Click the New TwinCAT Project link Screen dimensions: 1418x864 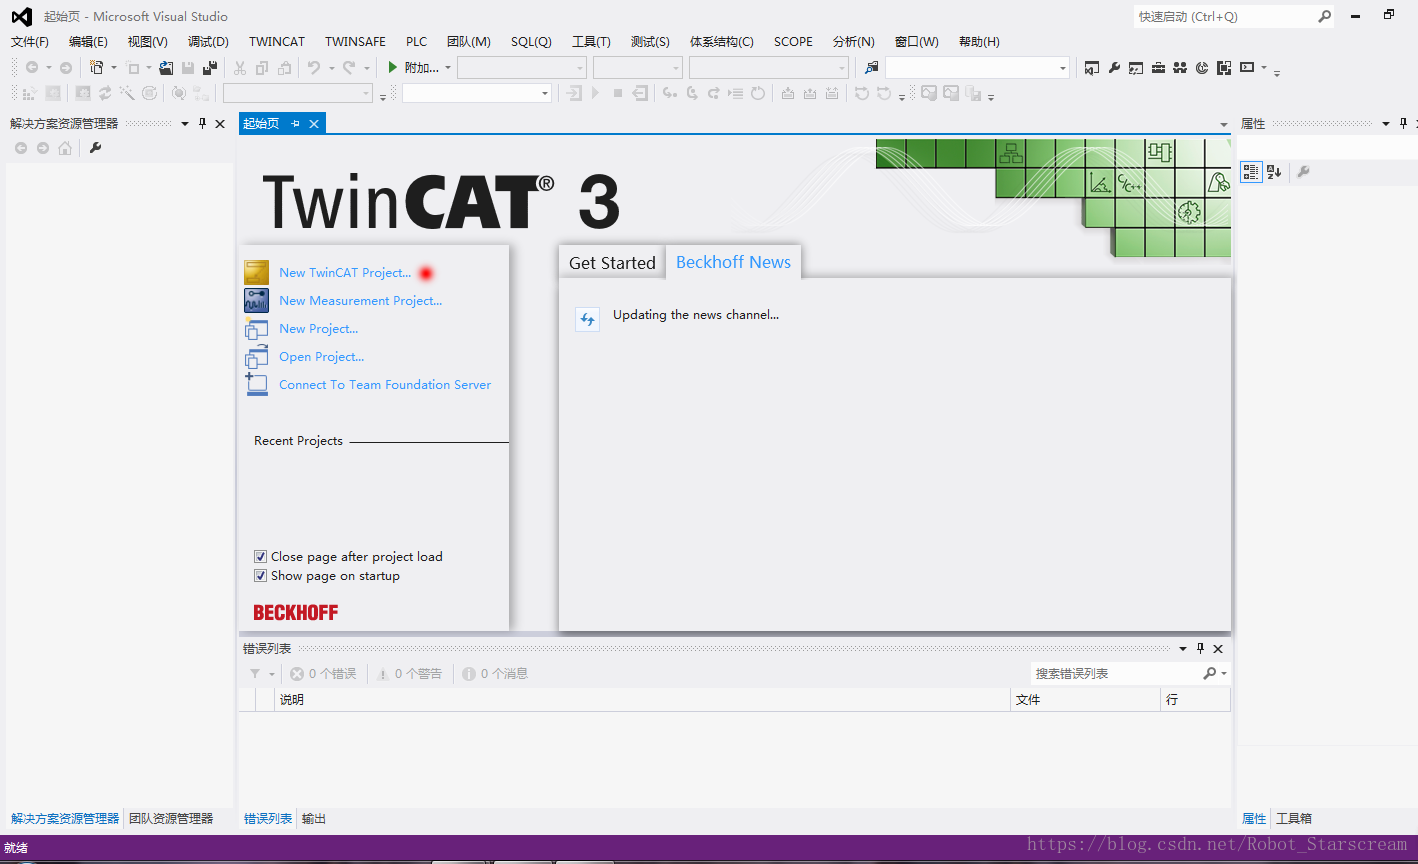pos(345,273)
